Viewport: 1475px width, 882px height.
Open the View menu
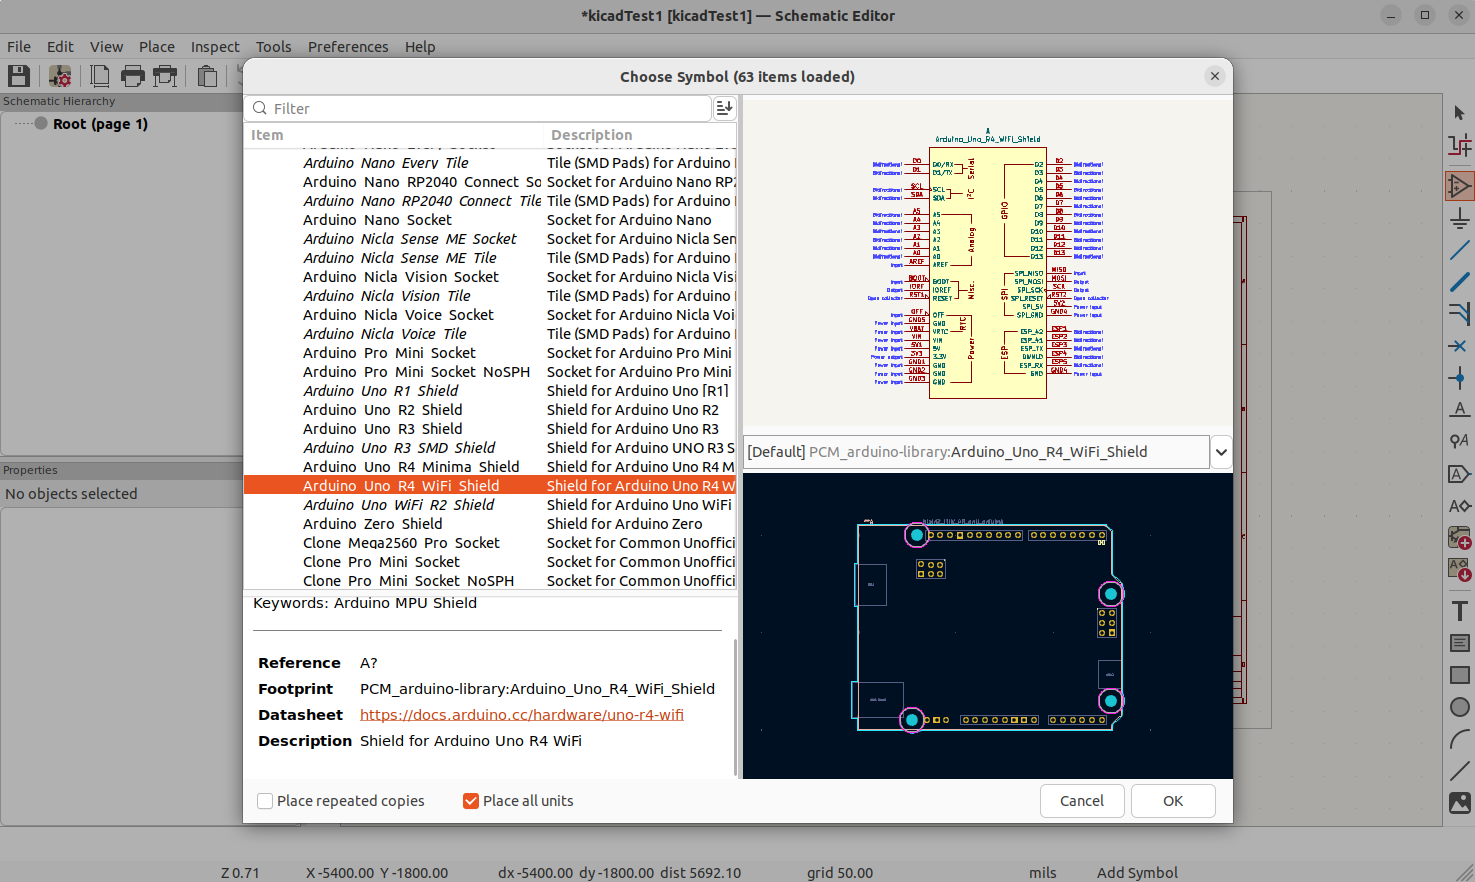tap(106, 47)
